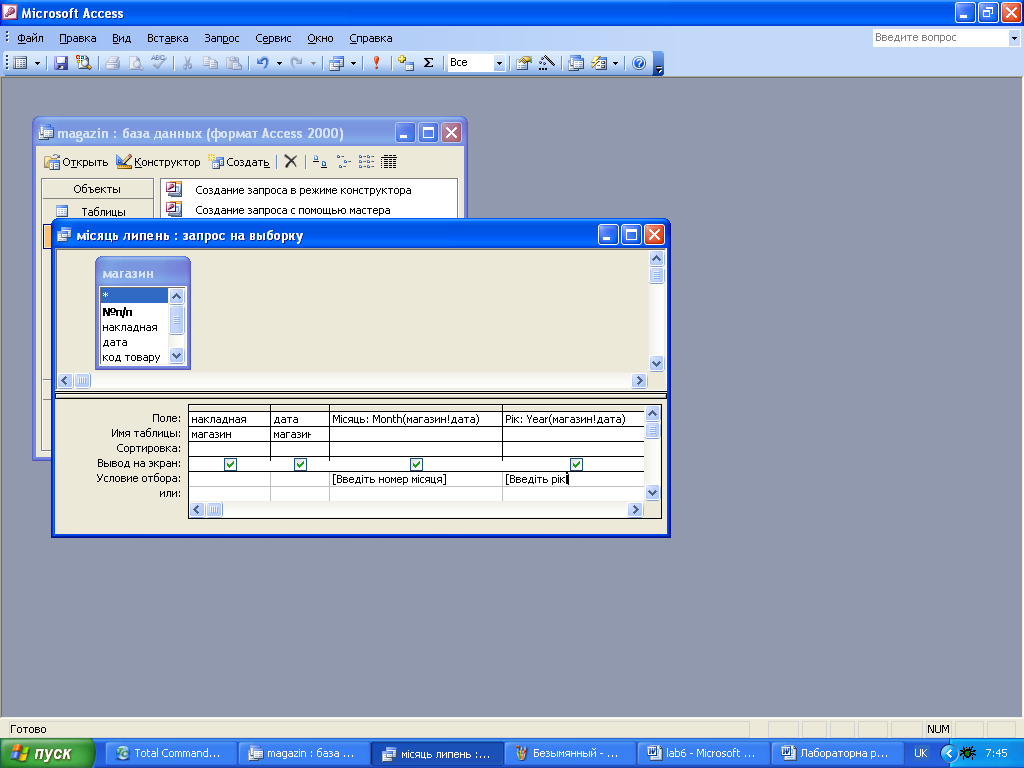Viewport: 1024px width, 768px height.
Task: Click 'Создание запроса в режиме конструктора'
Action: tap(303, 190)
